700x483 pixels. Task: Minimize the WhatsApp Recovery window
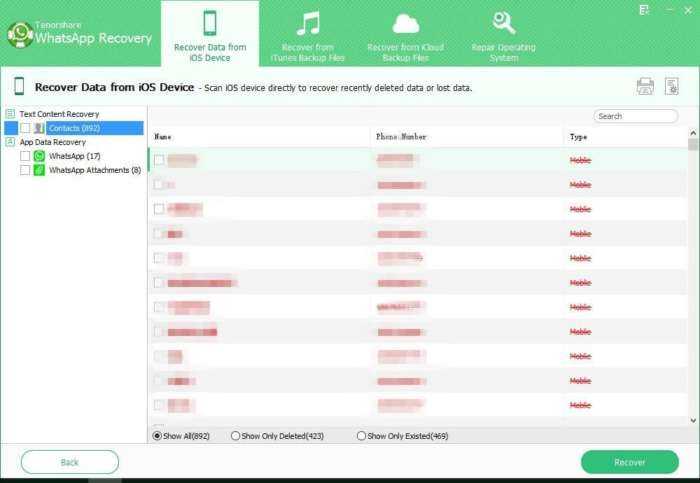(x=669, y=10)
